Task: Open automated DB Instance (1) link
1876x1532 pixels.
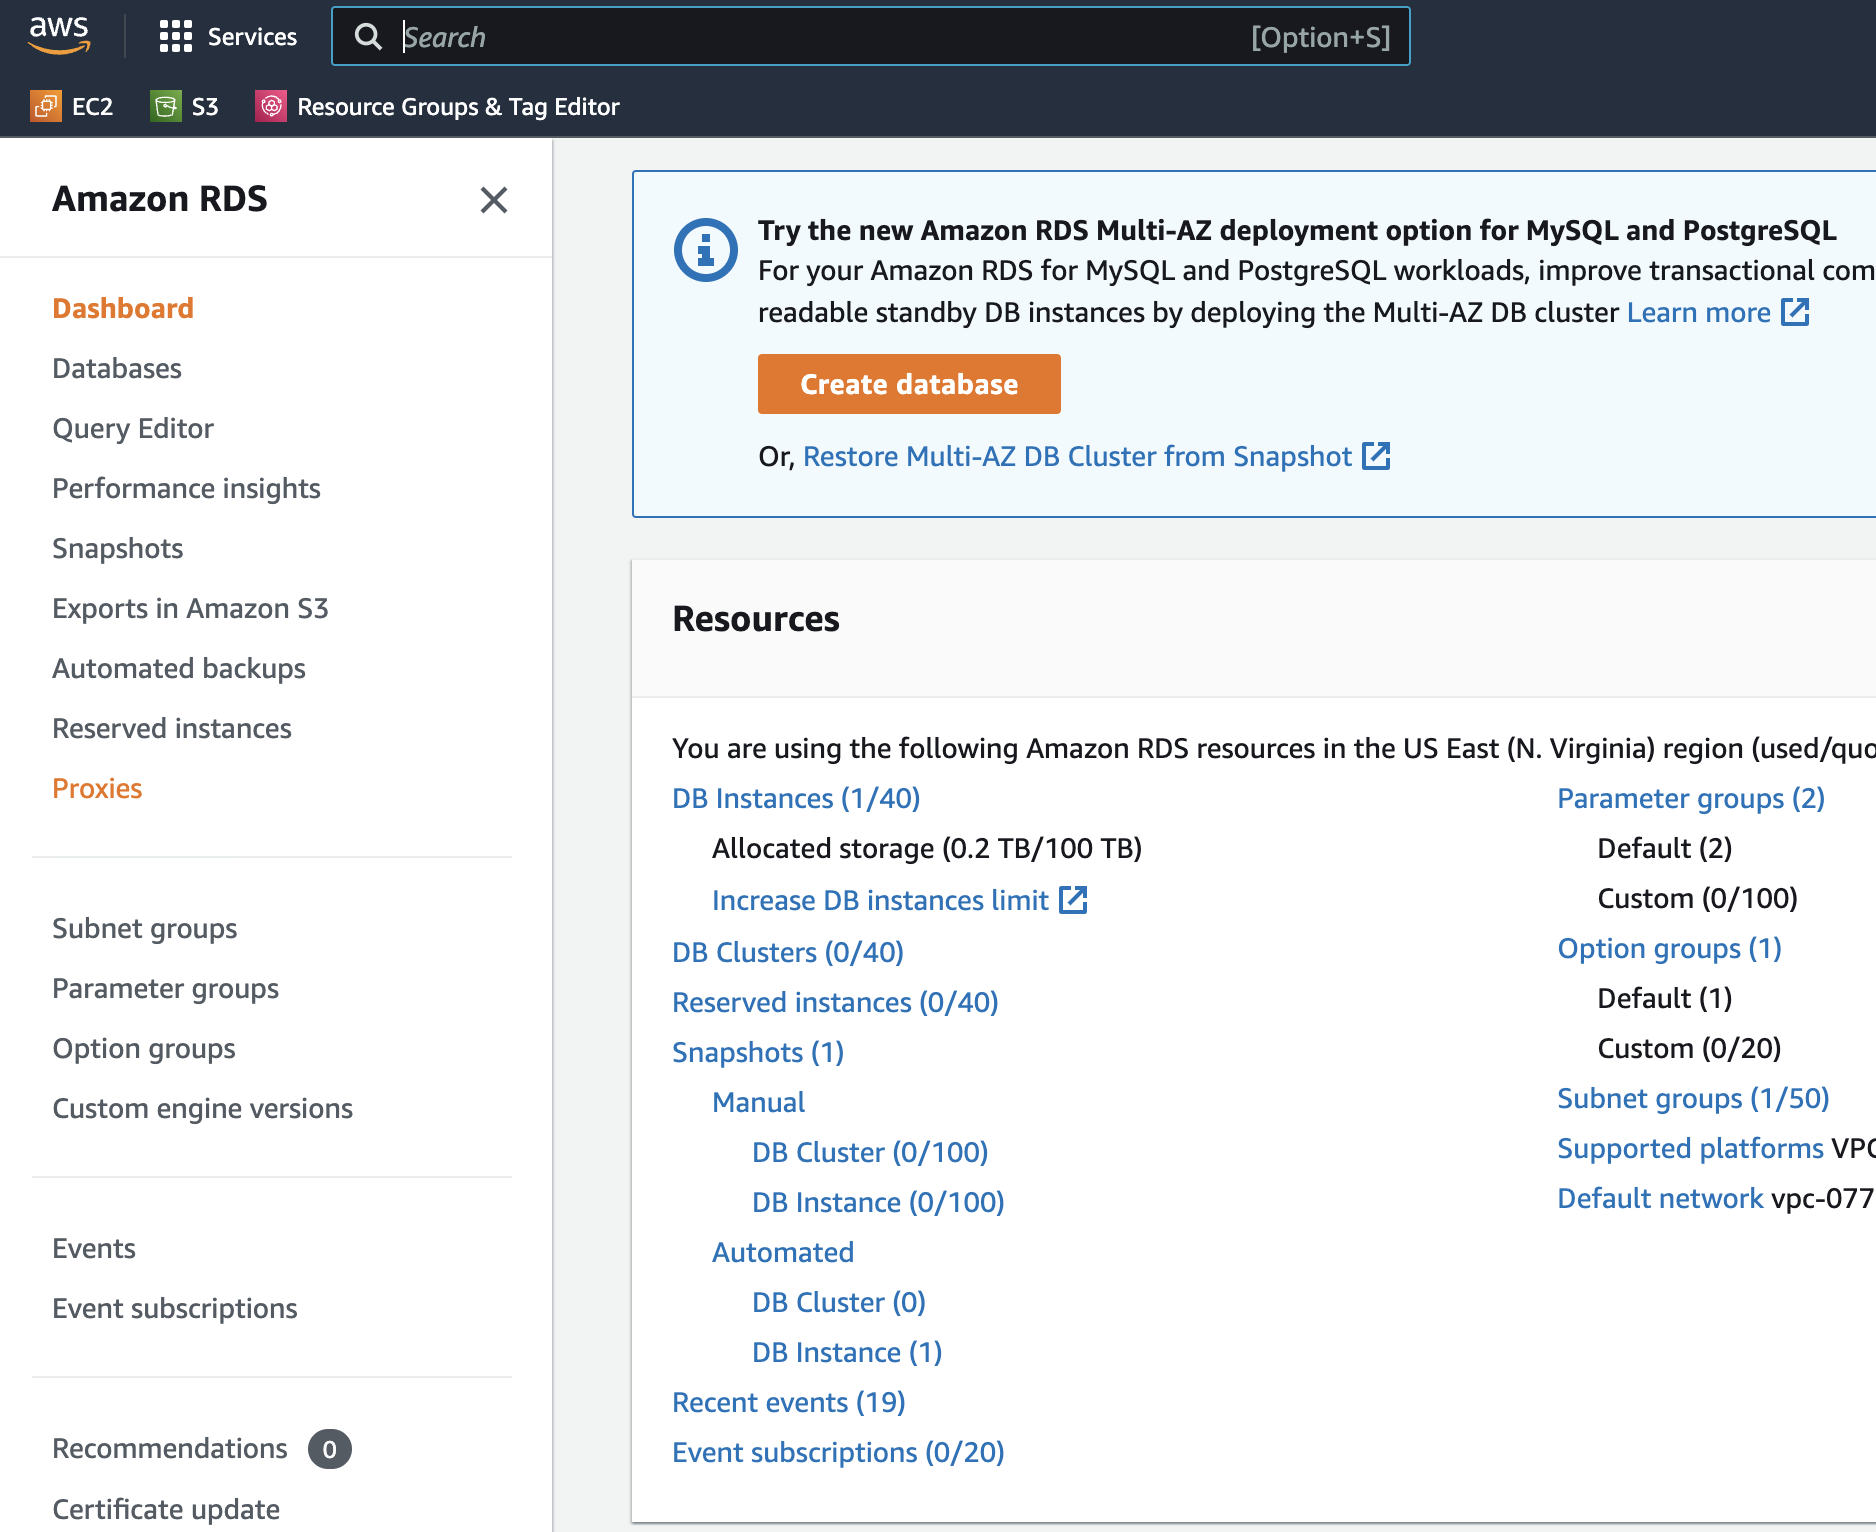Action: click(x=847, y=1352)
